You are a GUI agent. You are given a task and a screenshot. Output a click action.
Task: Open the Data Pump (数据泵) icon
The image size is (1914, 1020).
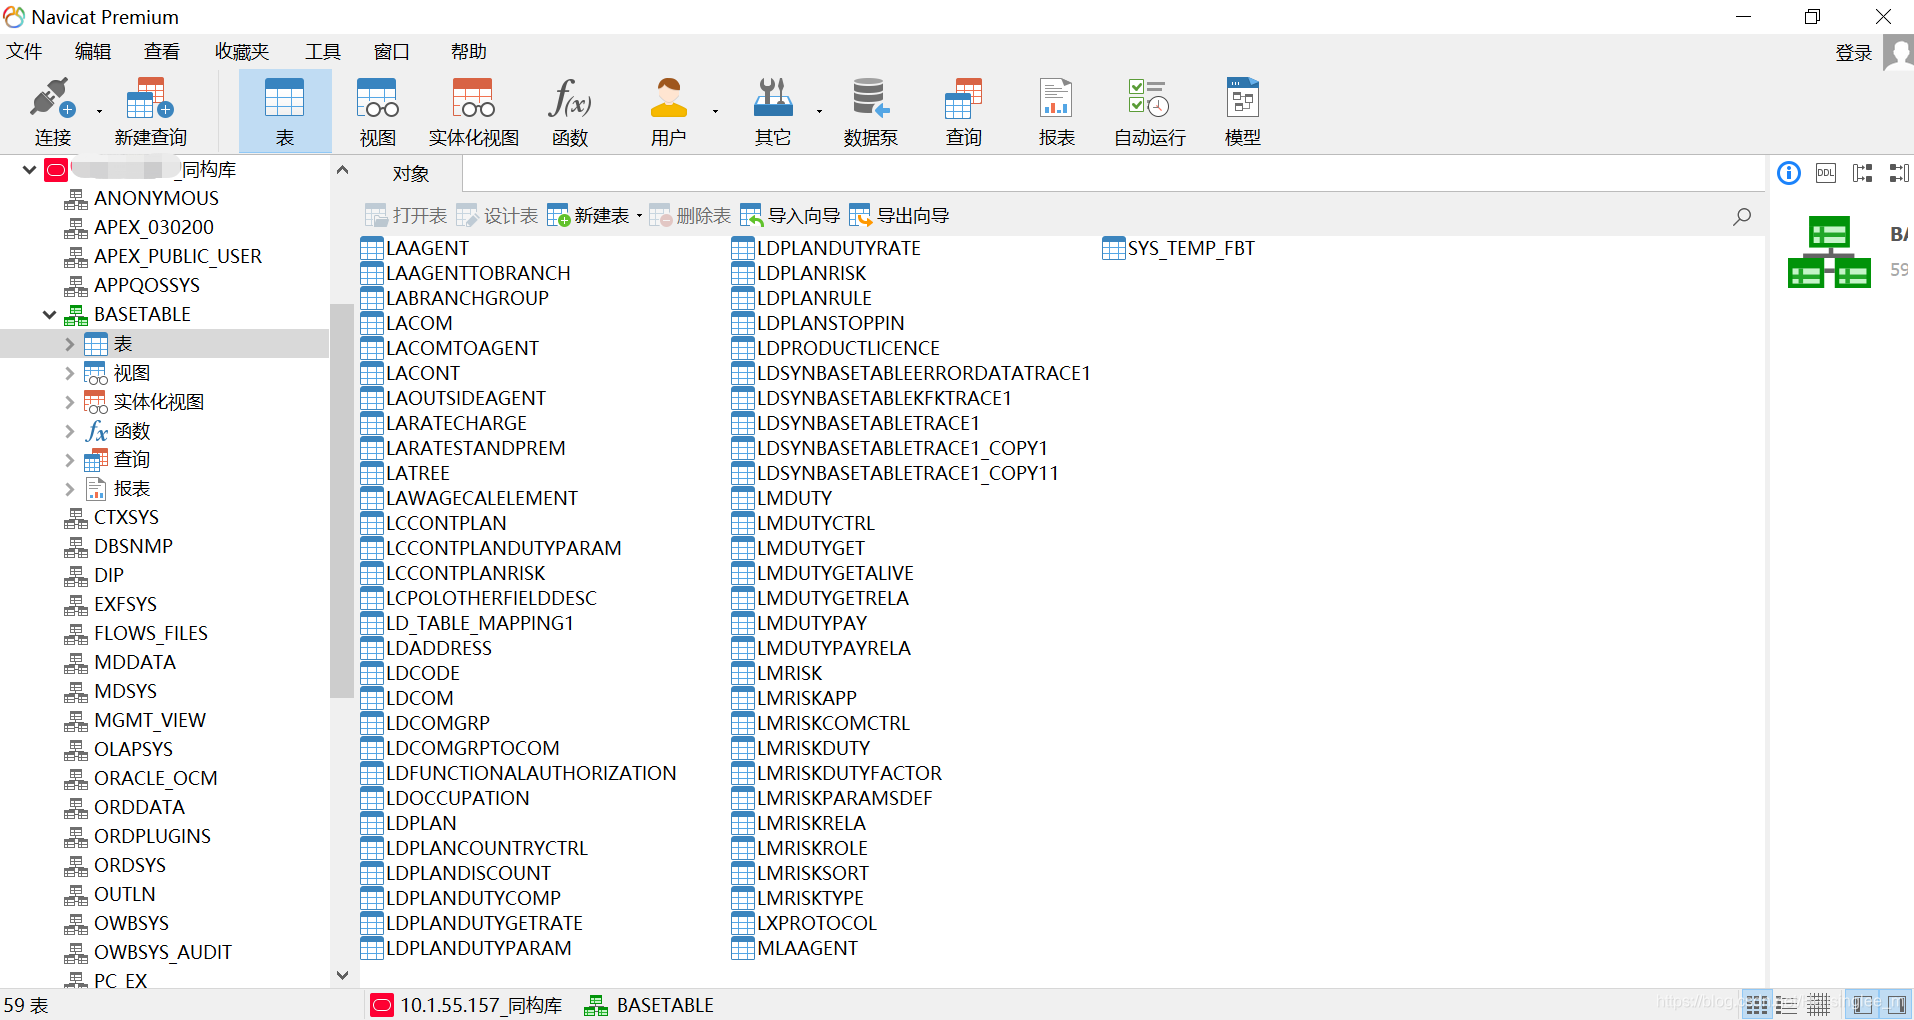[870, 111]
